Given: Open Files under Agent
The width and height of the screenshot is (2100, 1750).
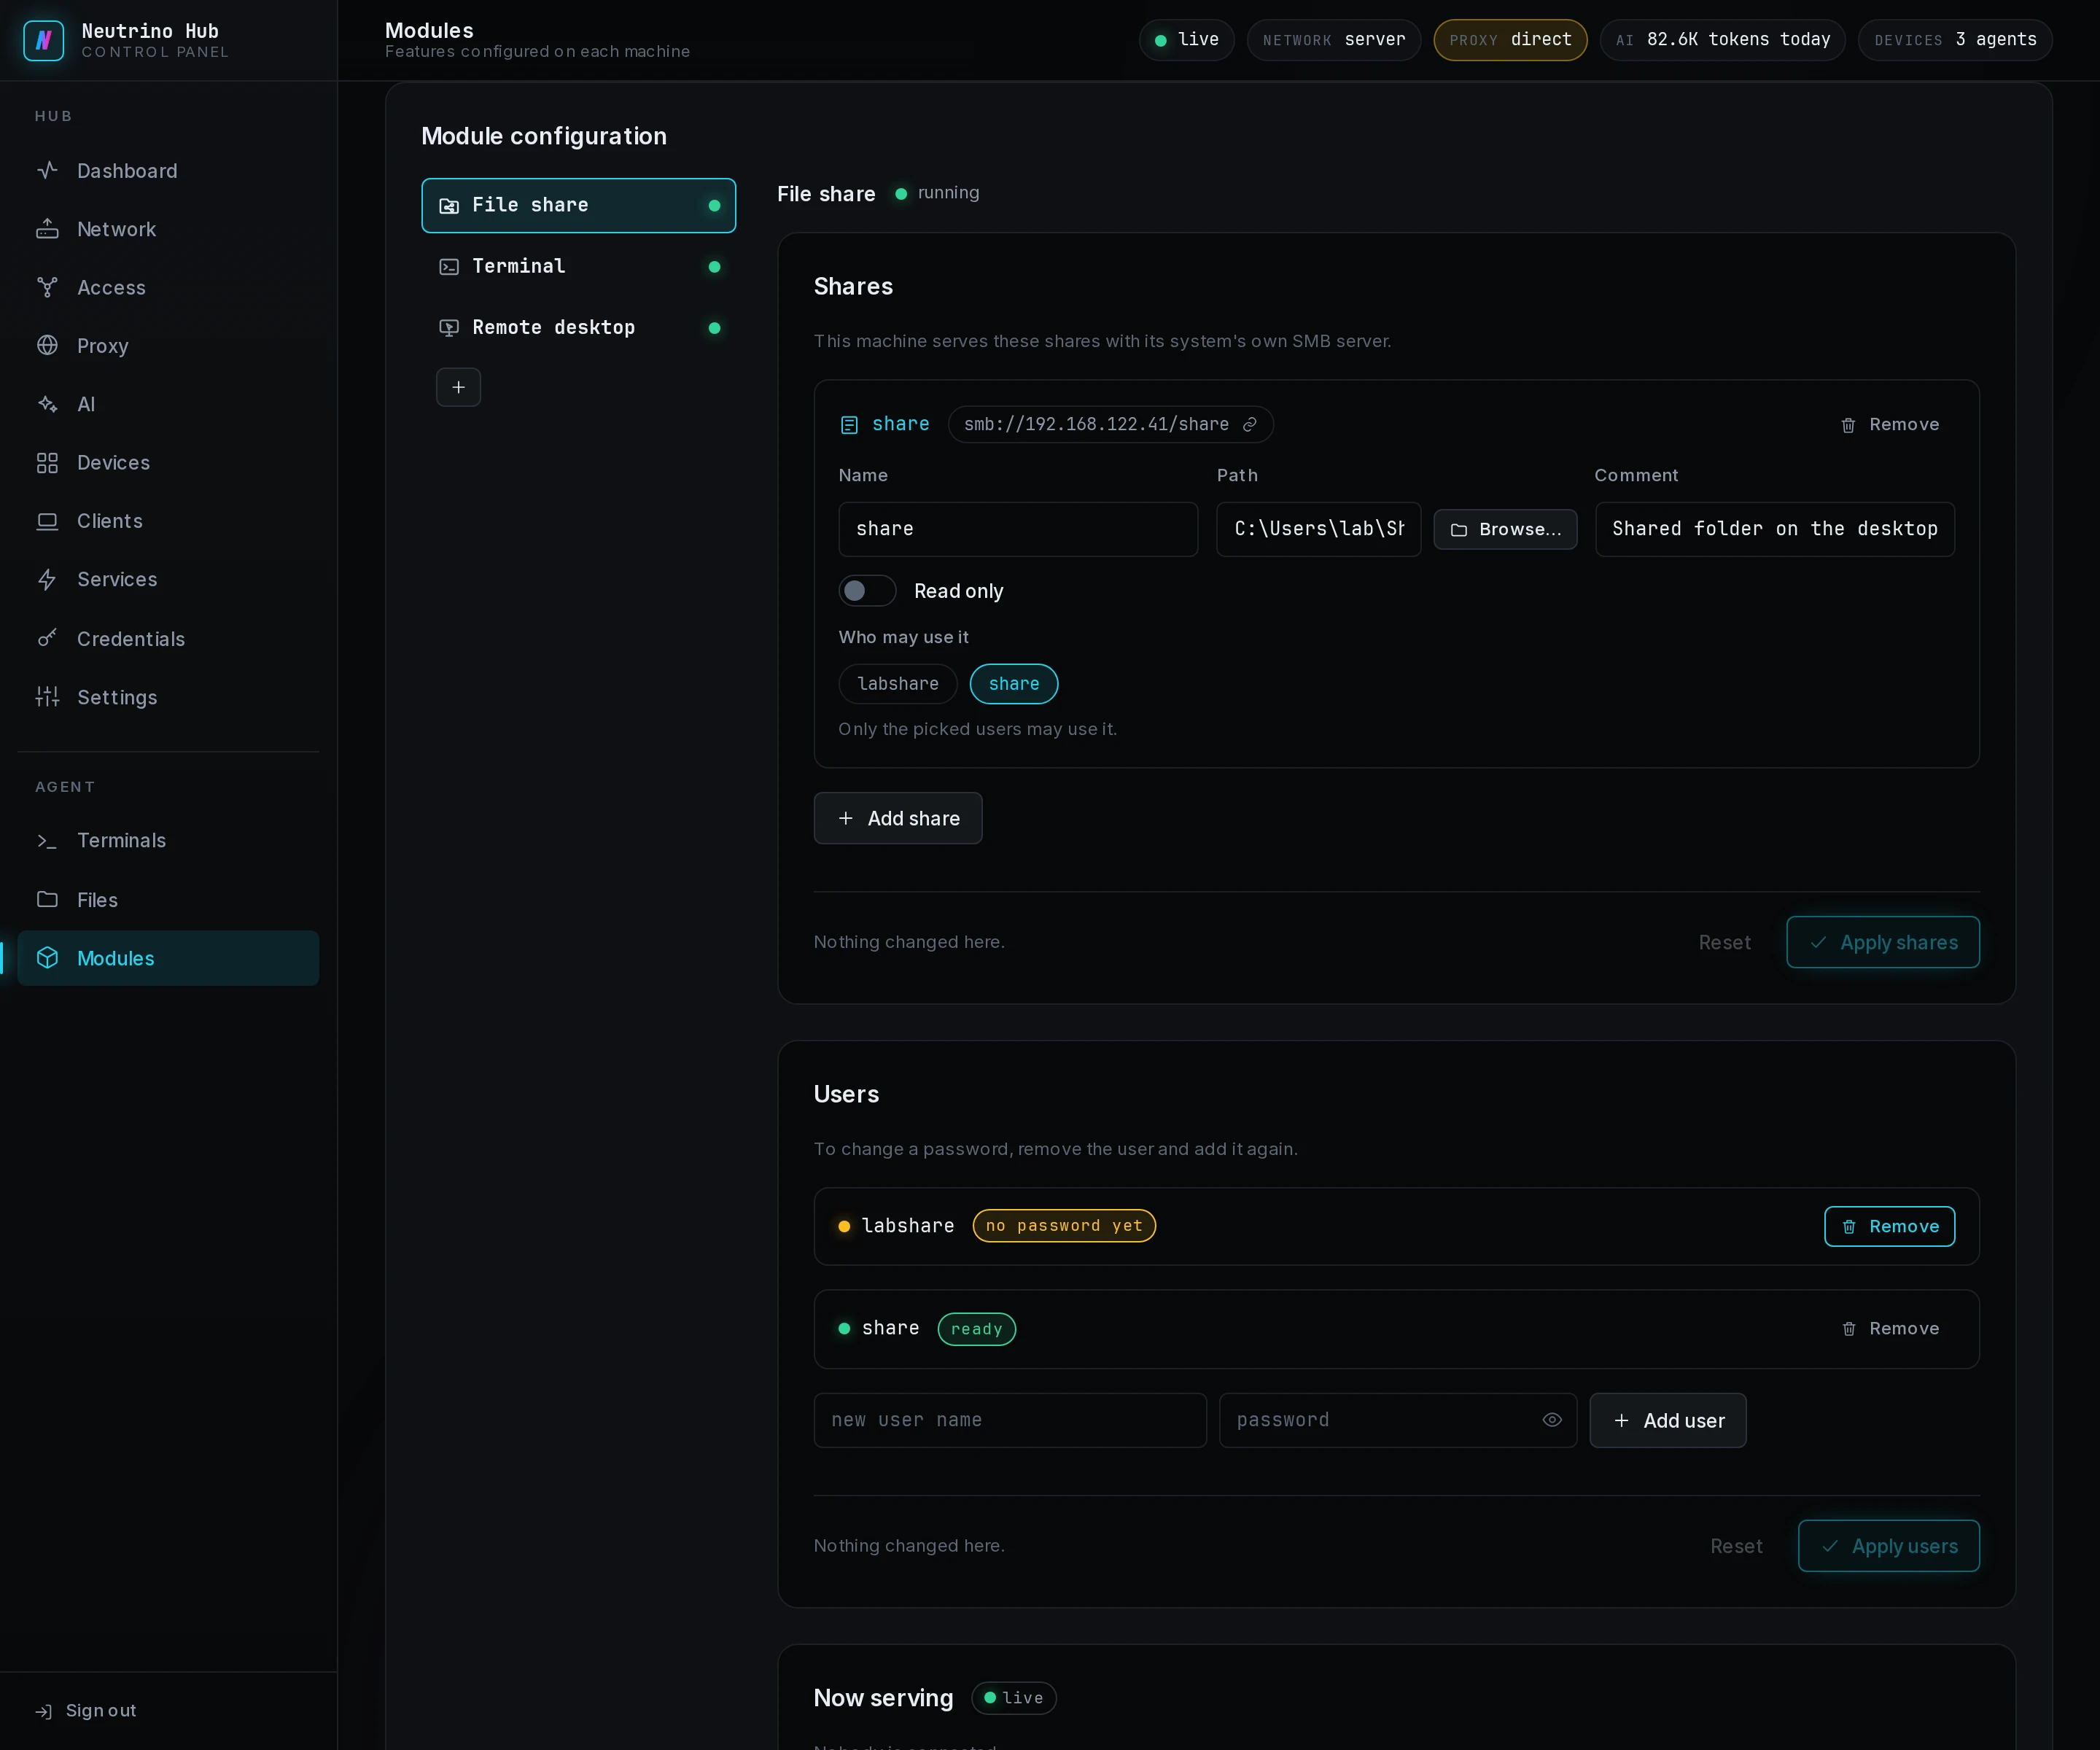Looking at the screenshot, I should pyautogui.click(x=168, y=900).
